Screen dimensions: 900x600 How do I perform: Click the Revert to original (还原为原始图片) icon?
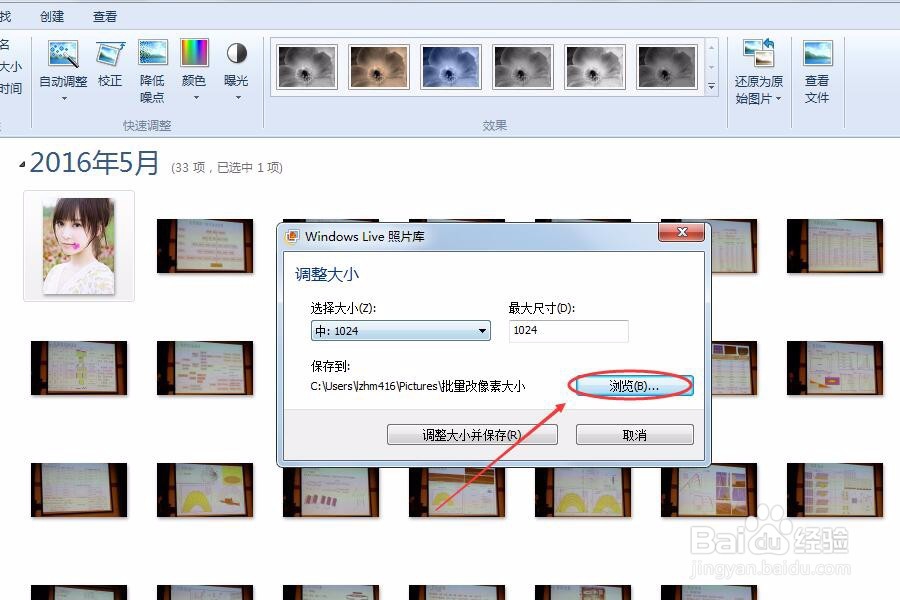point(759,53)
